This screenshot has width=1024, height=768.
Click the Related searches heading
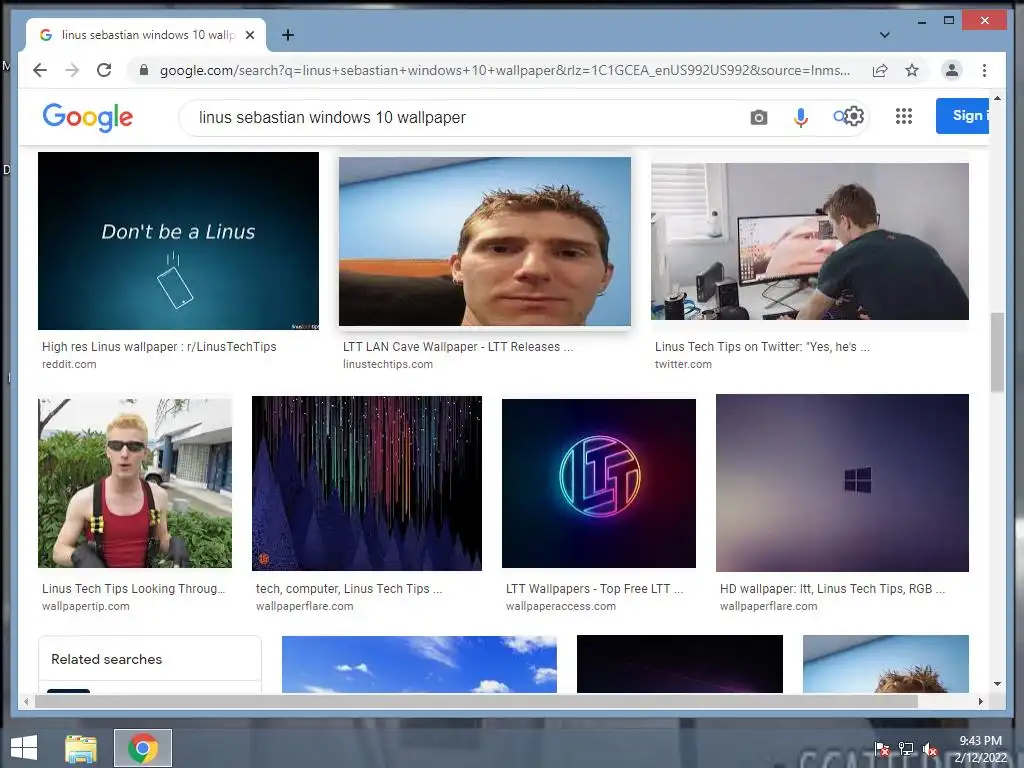pyautogui.click(x=106, y=660)
